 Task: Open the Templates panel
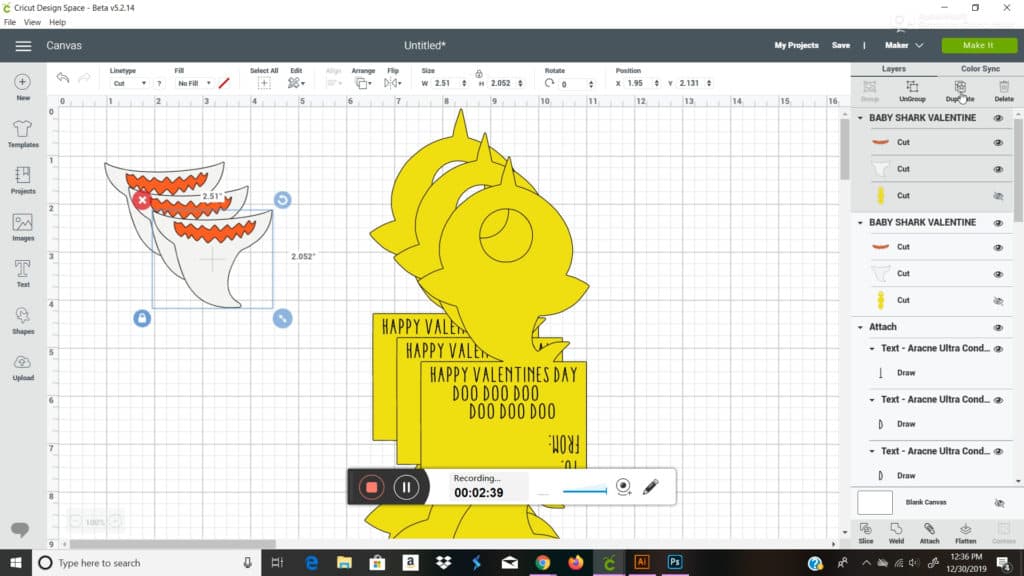pos(23,134)
